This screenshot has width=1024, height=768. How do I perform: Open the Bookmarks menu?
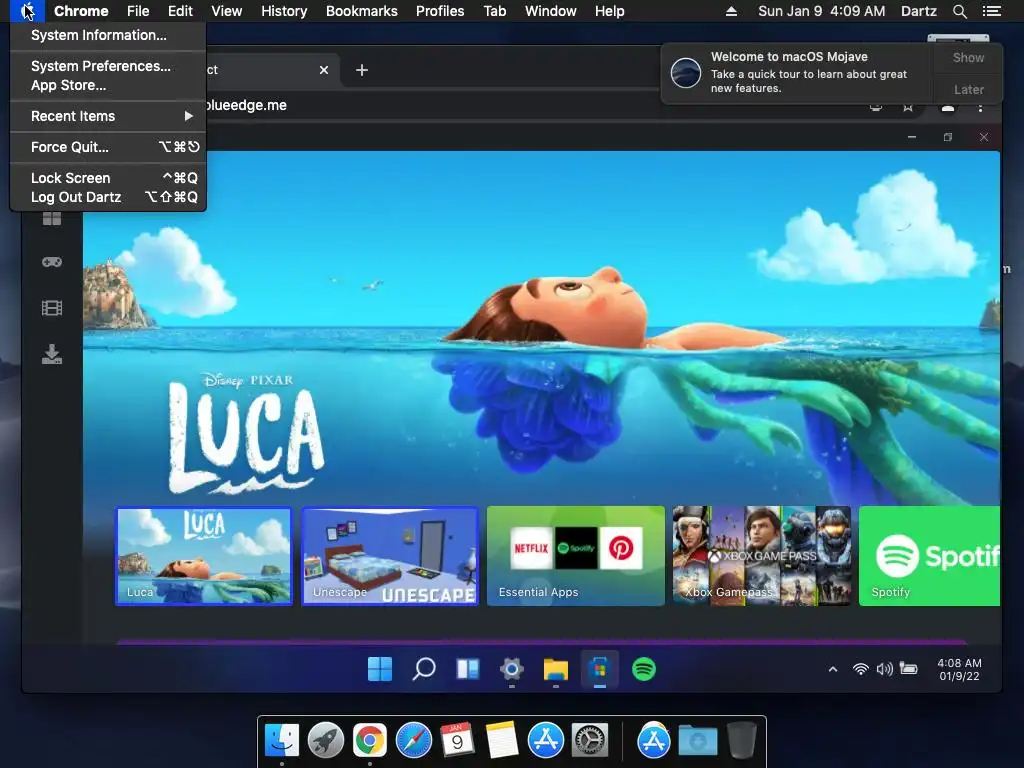pyautogui.click(x=362, y=11)
